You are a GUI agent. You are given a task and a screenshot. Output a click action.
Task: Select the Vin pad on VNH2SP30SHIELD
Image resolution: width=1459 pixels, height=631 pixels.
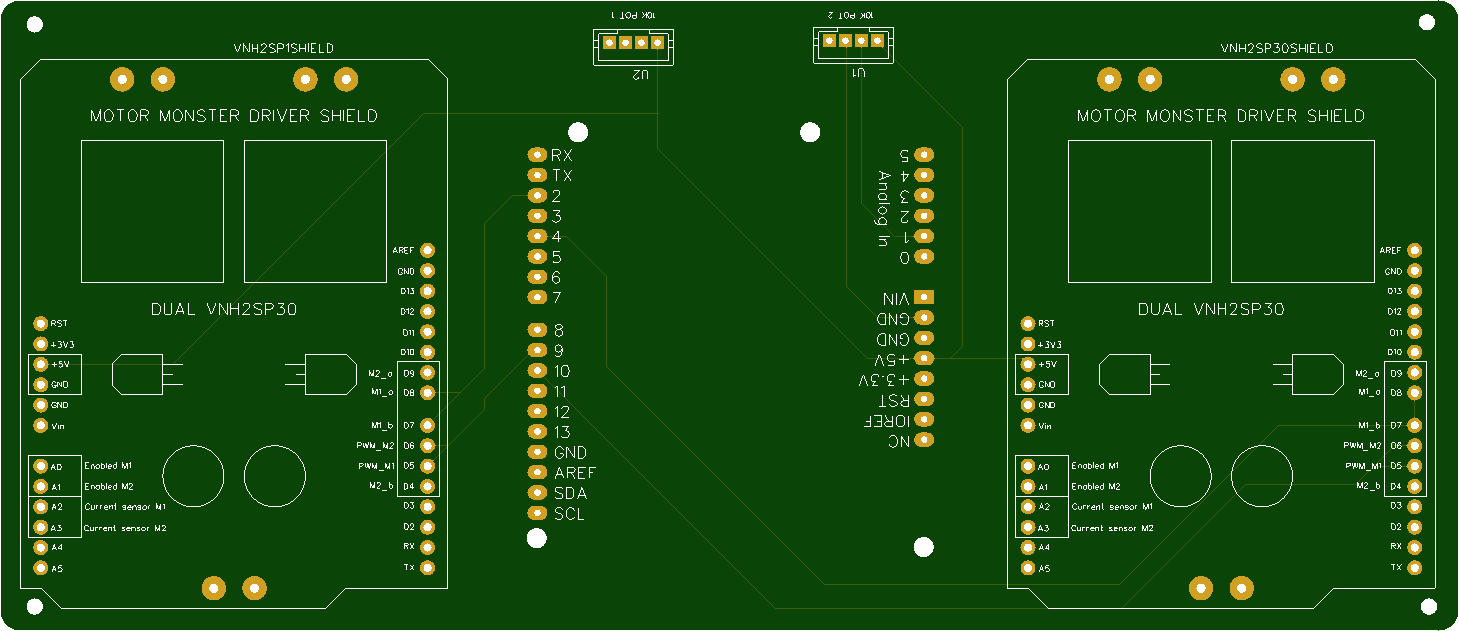click(x=1028, y=425)
